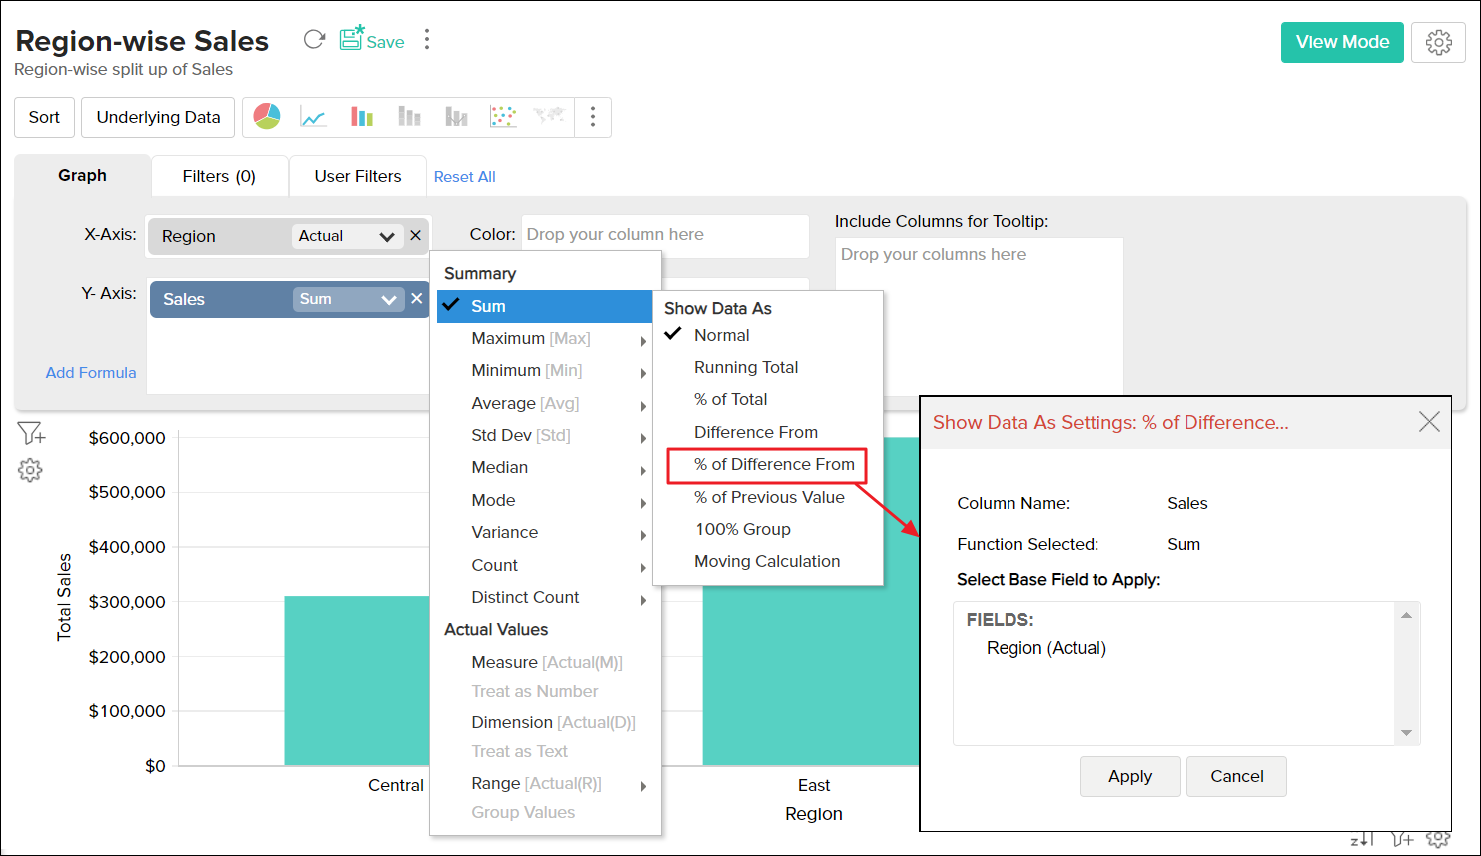Click the Reset All link

[x=464, y=176]
